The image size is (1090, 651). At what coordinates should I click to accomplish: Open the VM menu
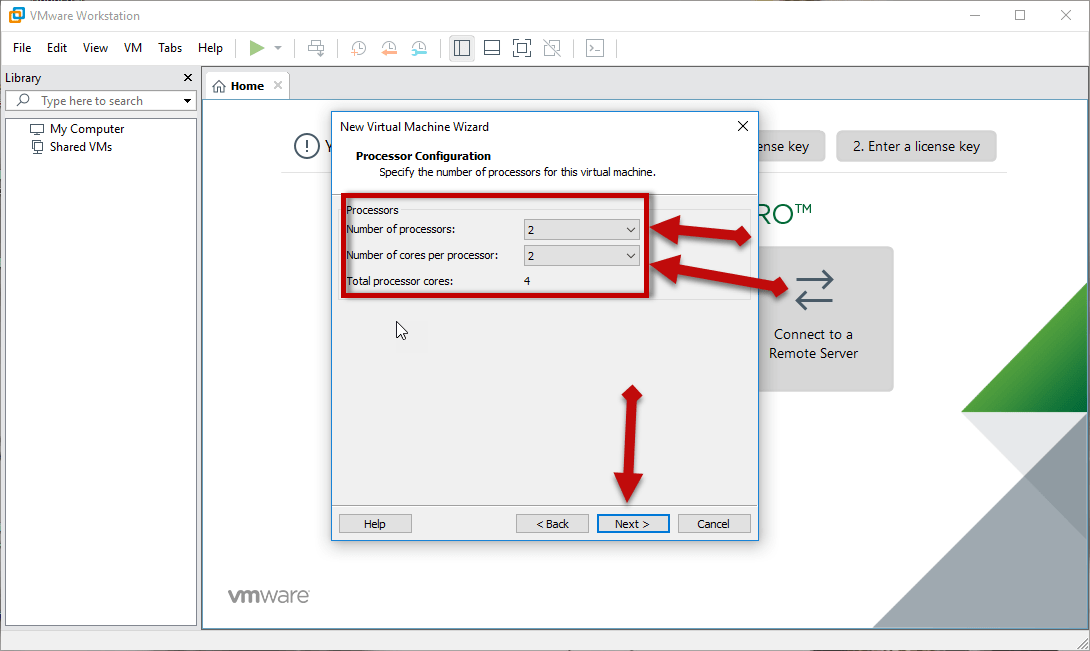pyautogui.click(x=133, y=48)
